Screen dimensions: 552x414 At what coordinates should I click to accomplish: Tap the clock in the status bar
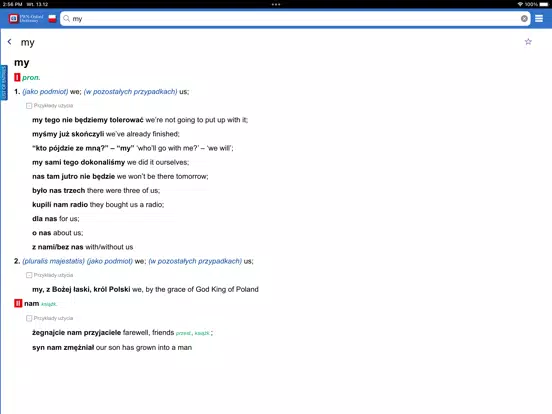[x=12, y=4]
